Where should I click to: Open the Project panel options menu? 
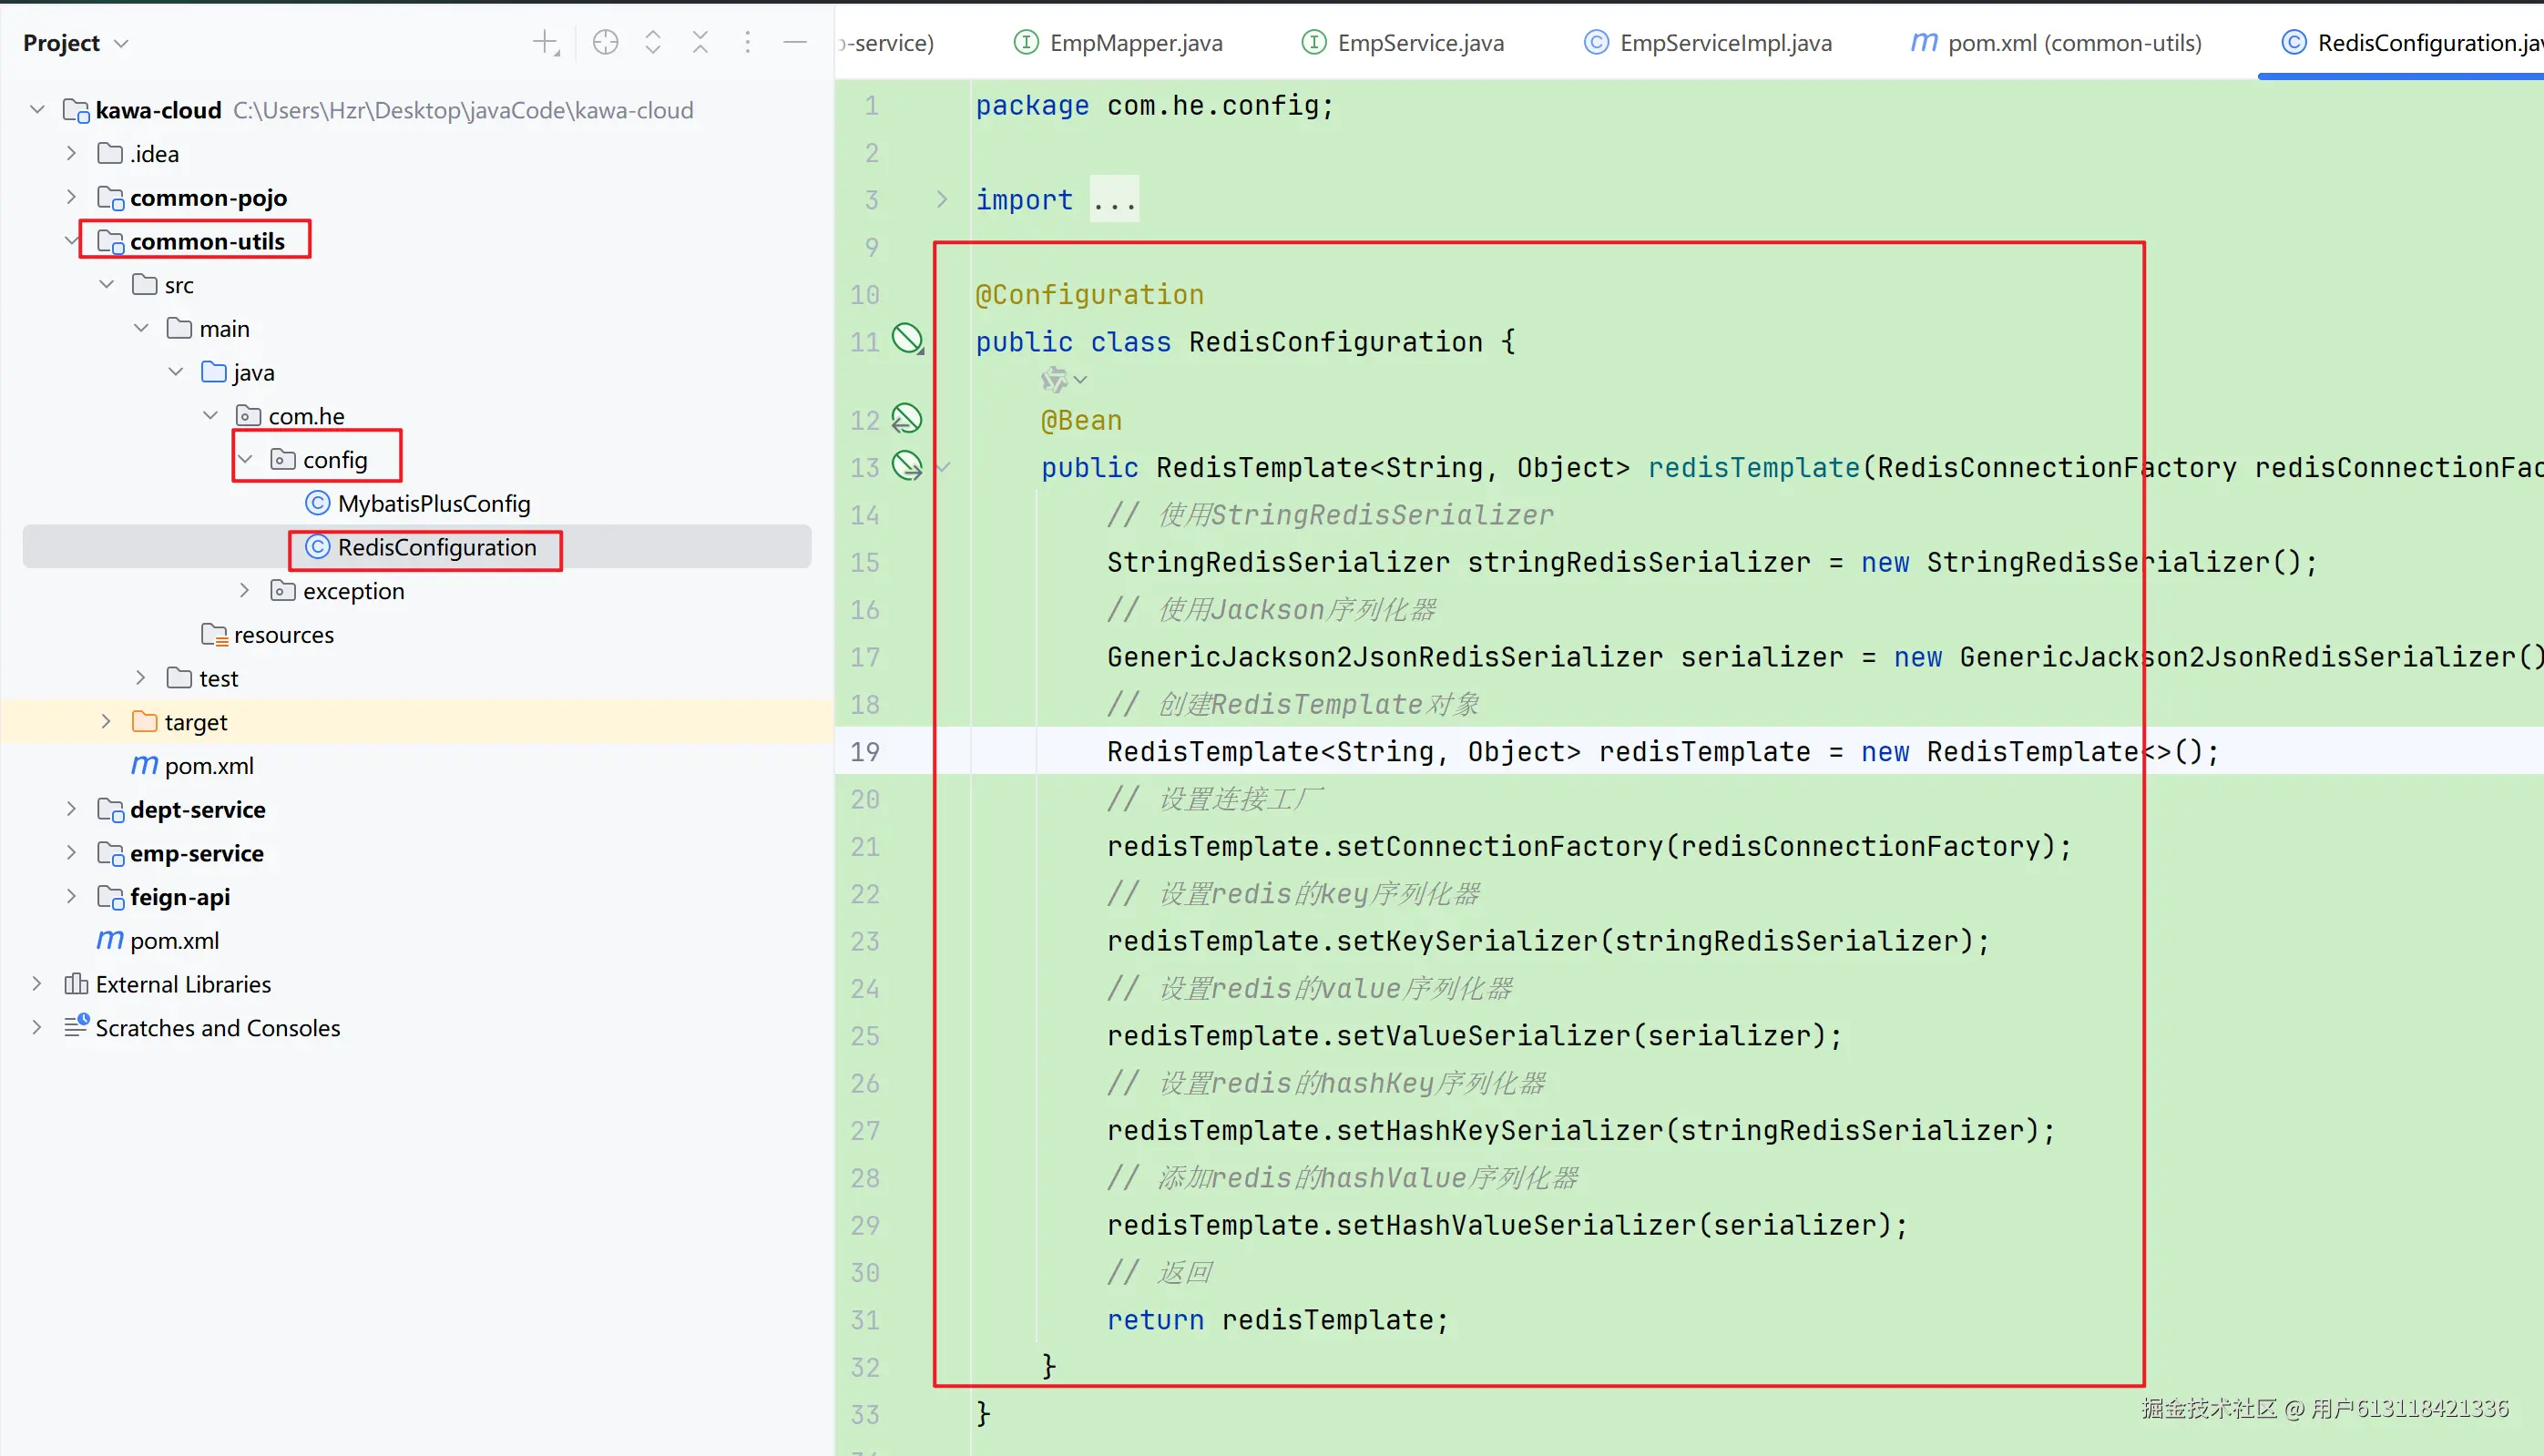(747, 42)
